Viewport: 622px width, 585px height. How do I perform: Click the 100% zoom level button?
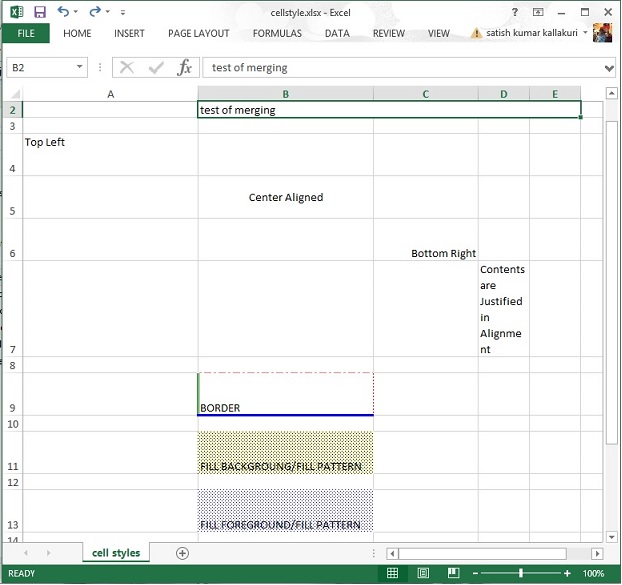point(593,574)
